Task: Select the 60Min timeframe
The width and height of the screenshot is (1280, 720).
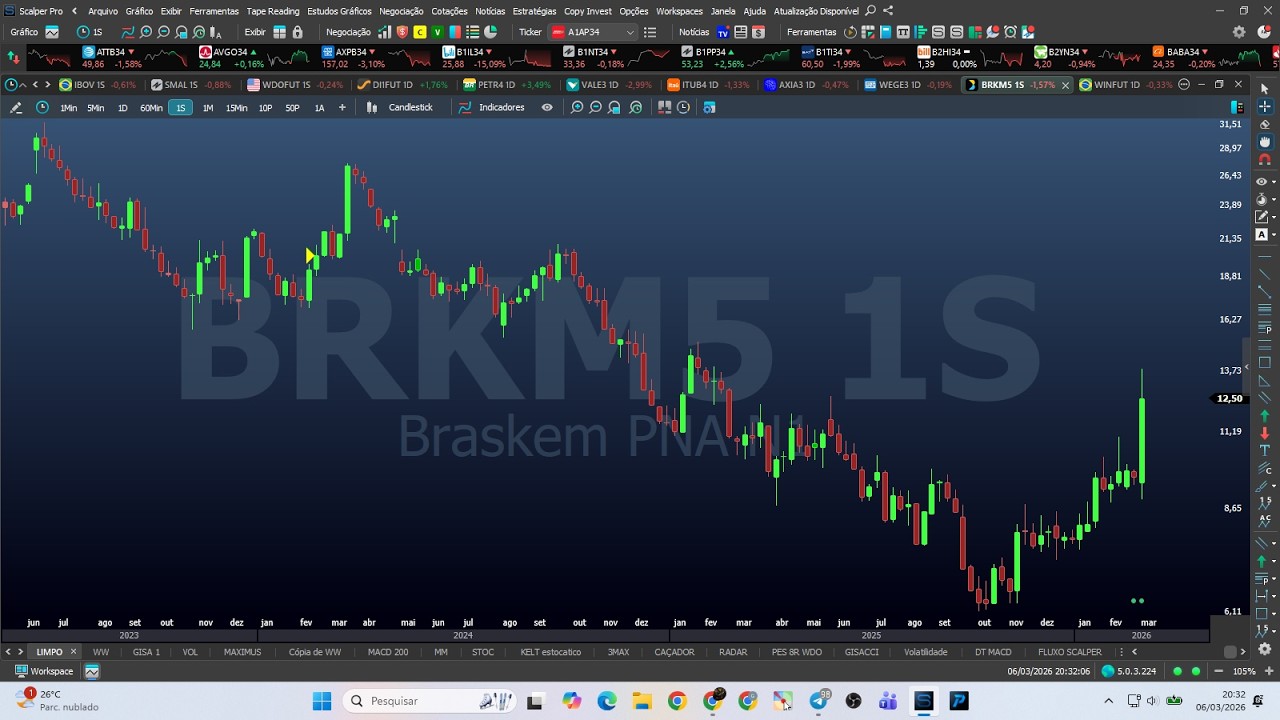Action: click(151, 107)
